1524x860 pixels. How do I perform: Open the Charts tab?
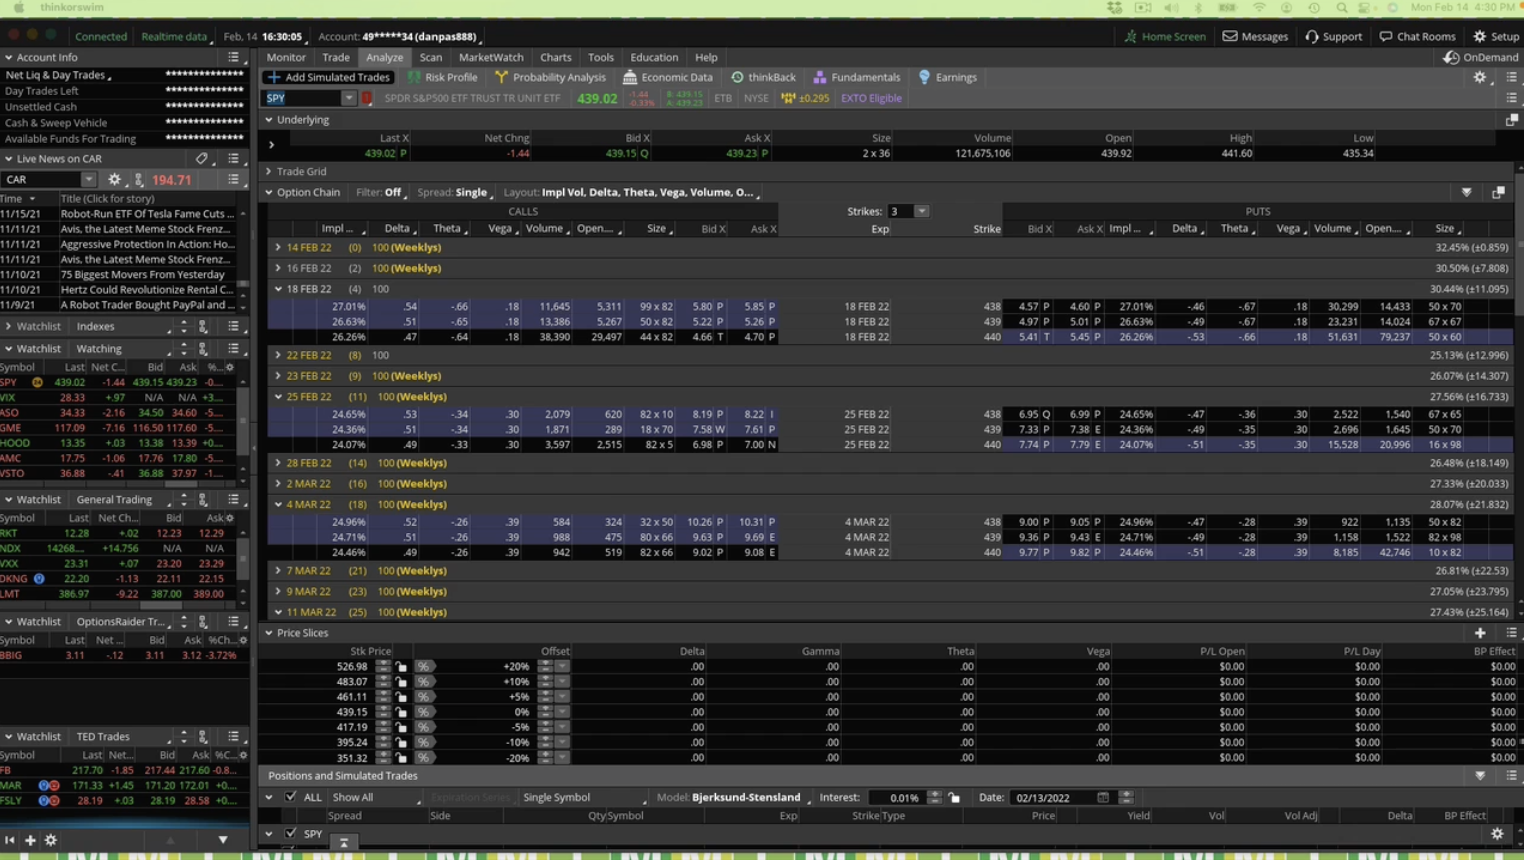point(556,57)
